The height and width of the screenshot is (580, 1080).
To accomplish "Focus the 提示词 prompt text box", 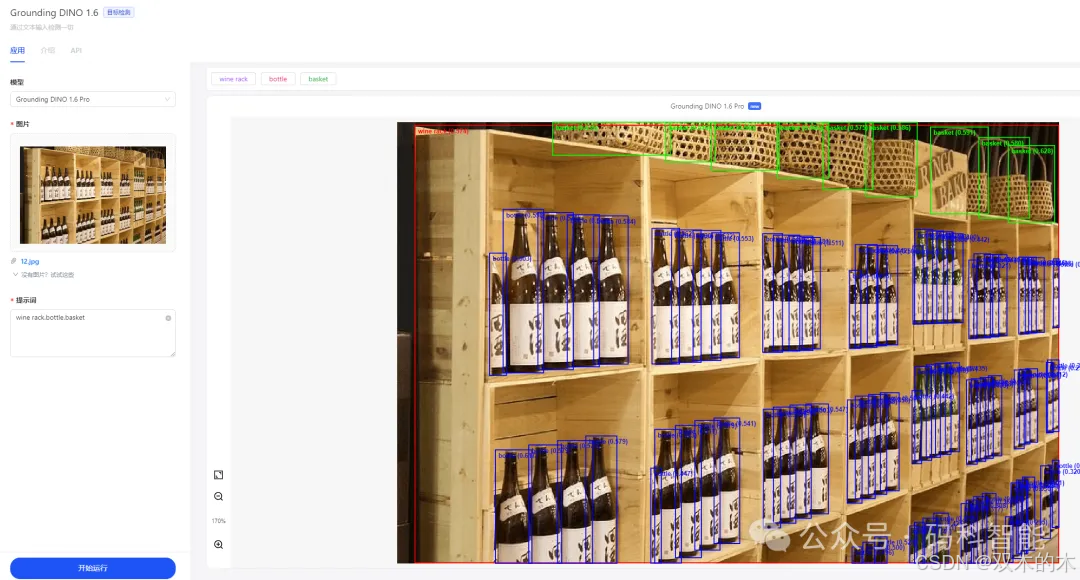I will (x=93, y=333).
